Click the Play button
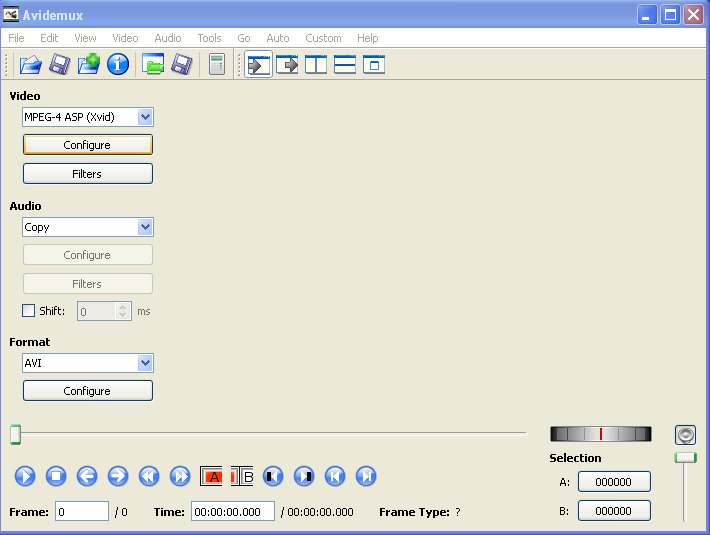The image size is (710, 535). [25, 476]
